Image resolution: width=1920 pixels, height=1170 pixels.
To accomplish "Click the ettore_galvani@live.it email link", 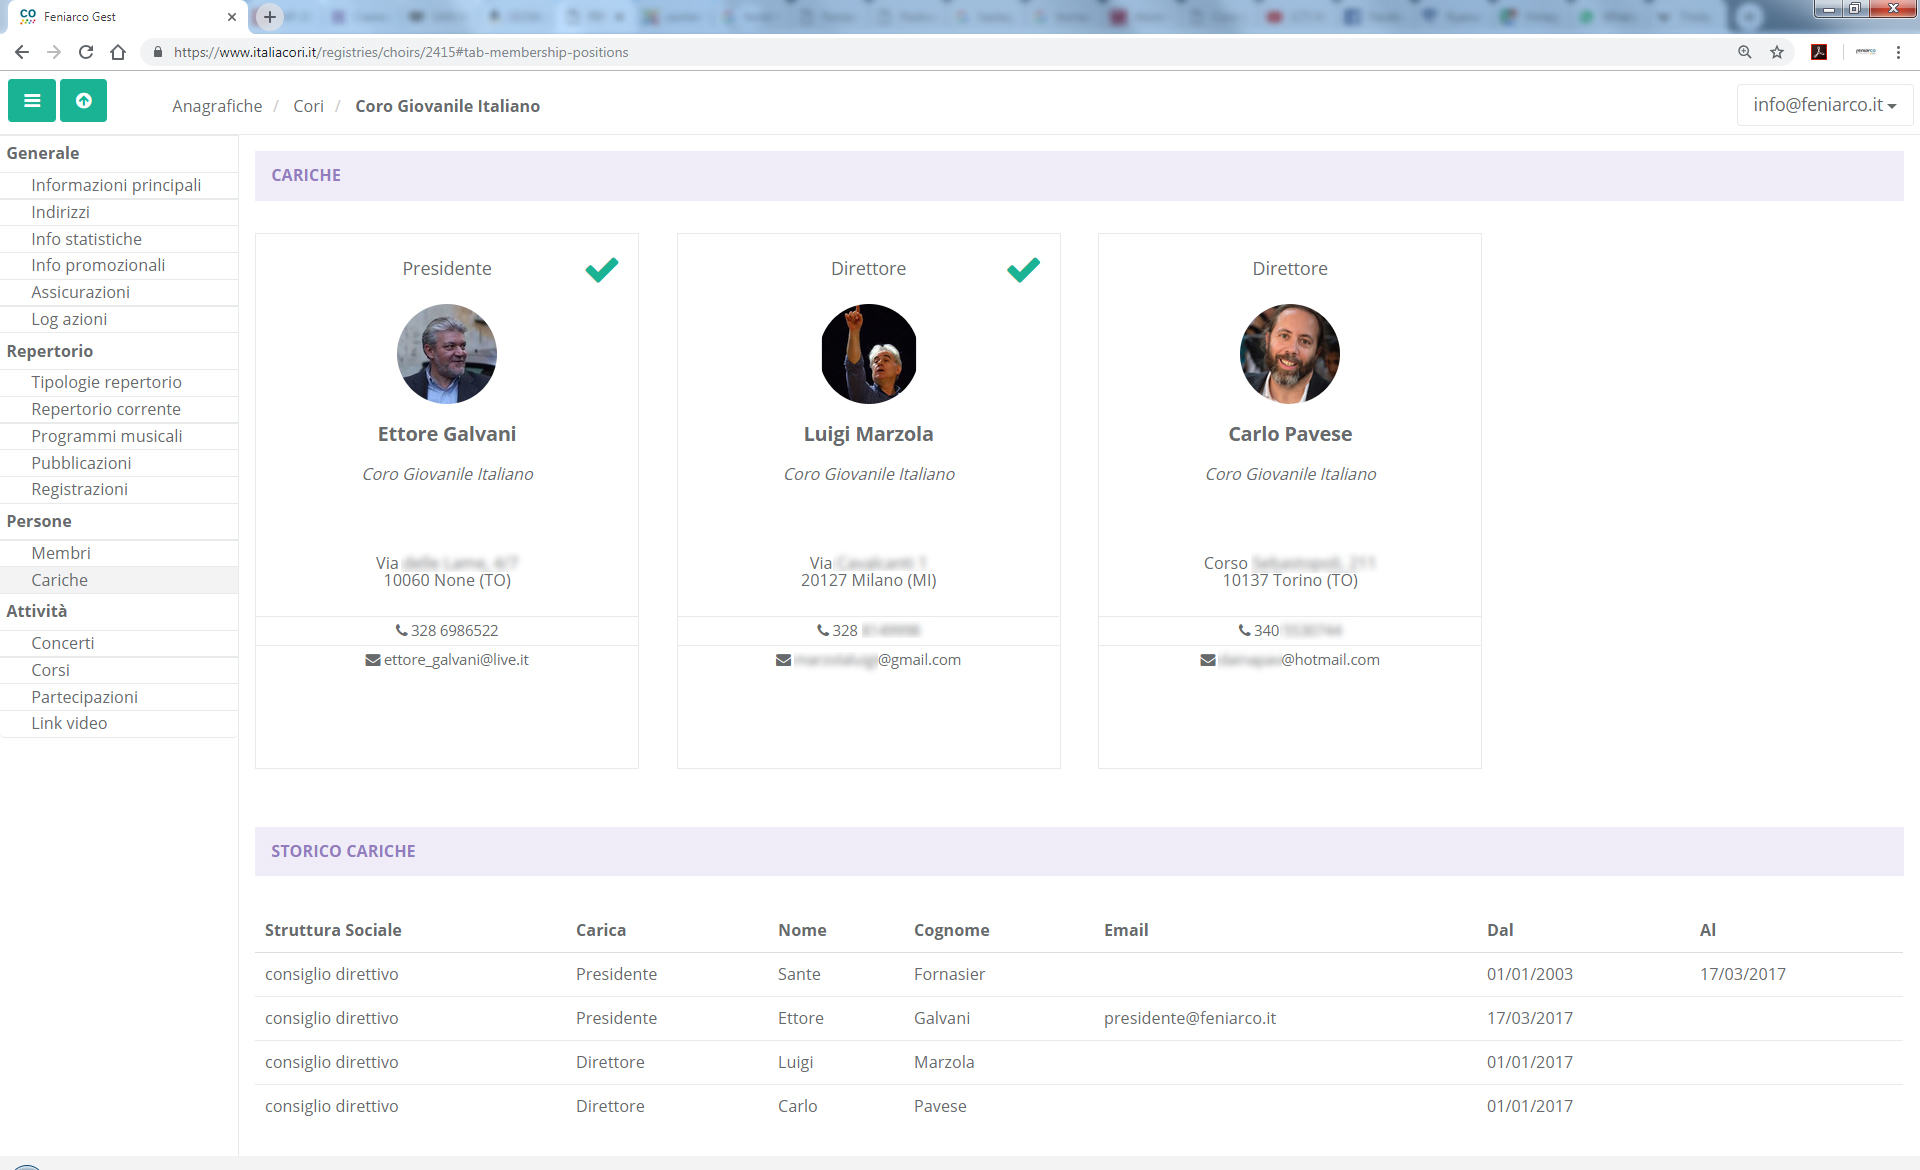I will pyautogui.click(x=456, y=660).
